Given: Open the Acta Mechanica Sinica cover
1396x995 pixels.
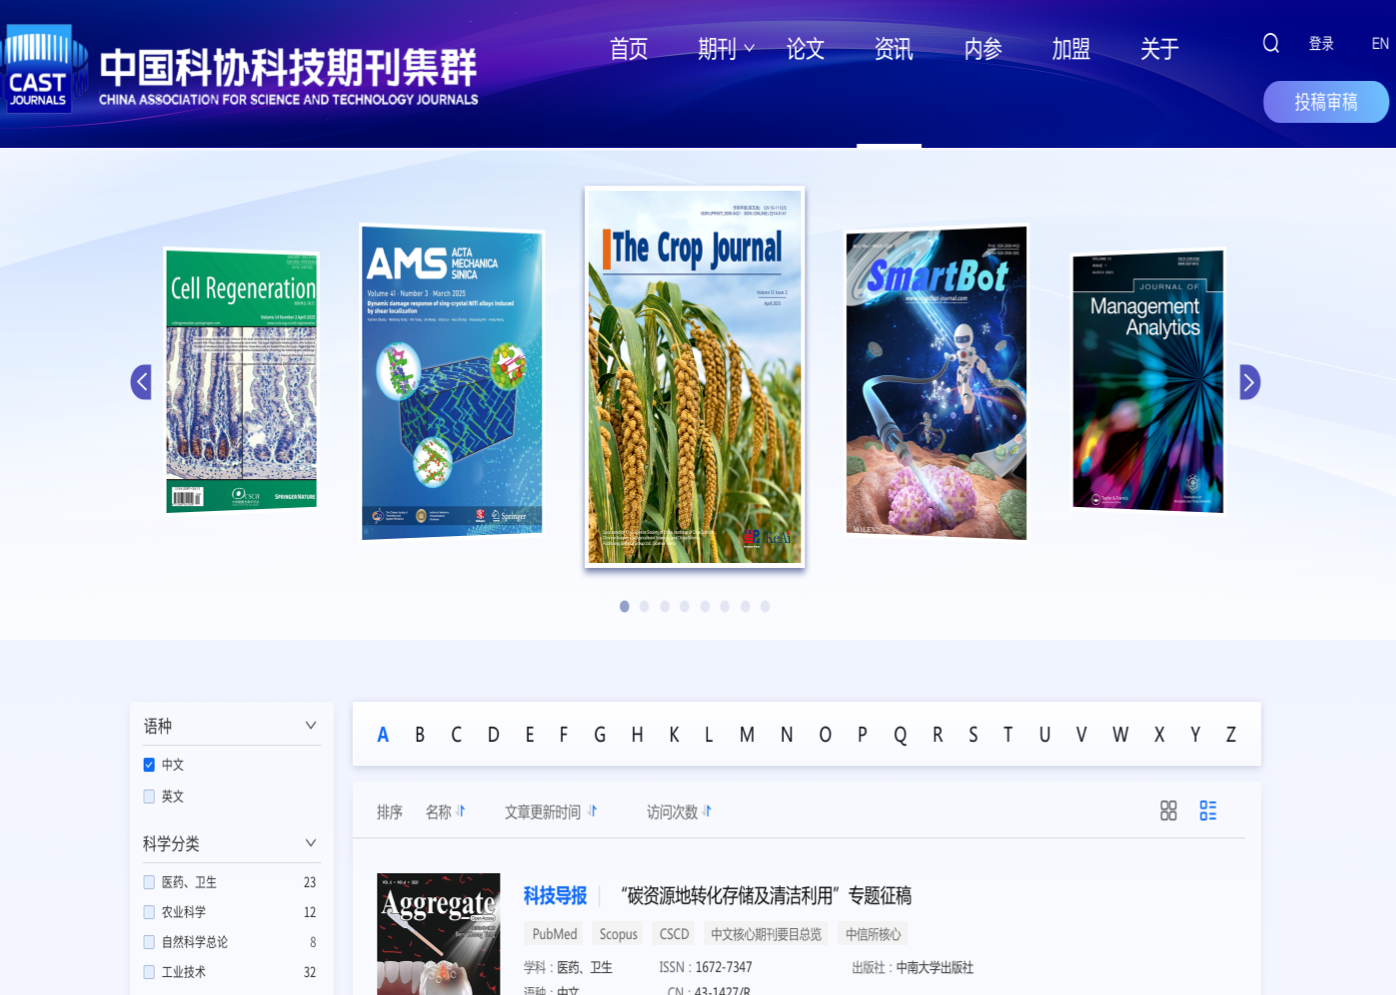Looking at the screenshot, I should click(452, 382).
